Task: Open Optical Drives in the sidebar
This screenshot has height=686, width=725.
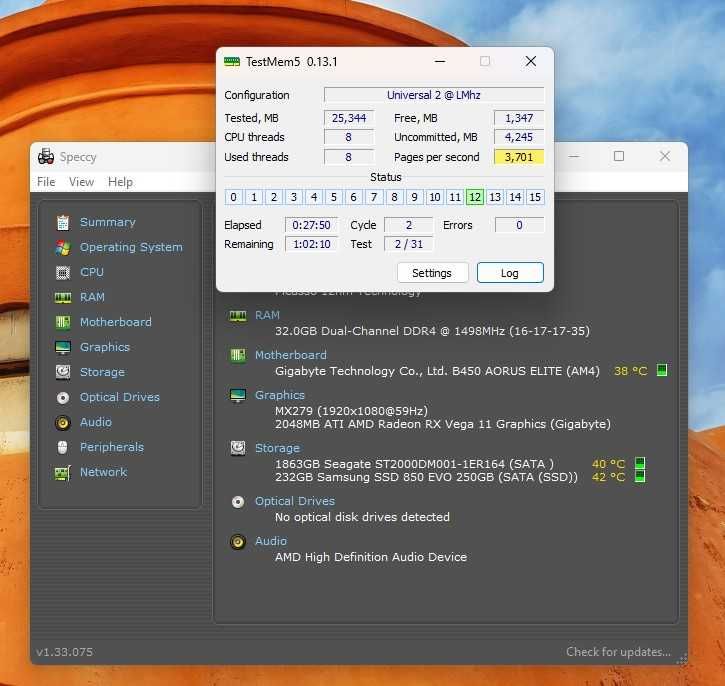Action: (120, 397)
